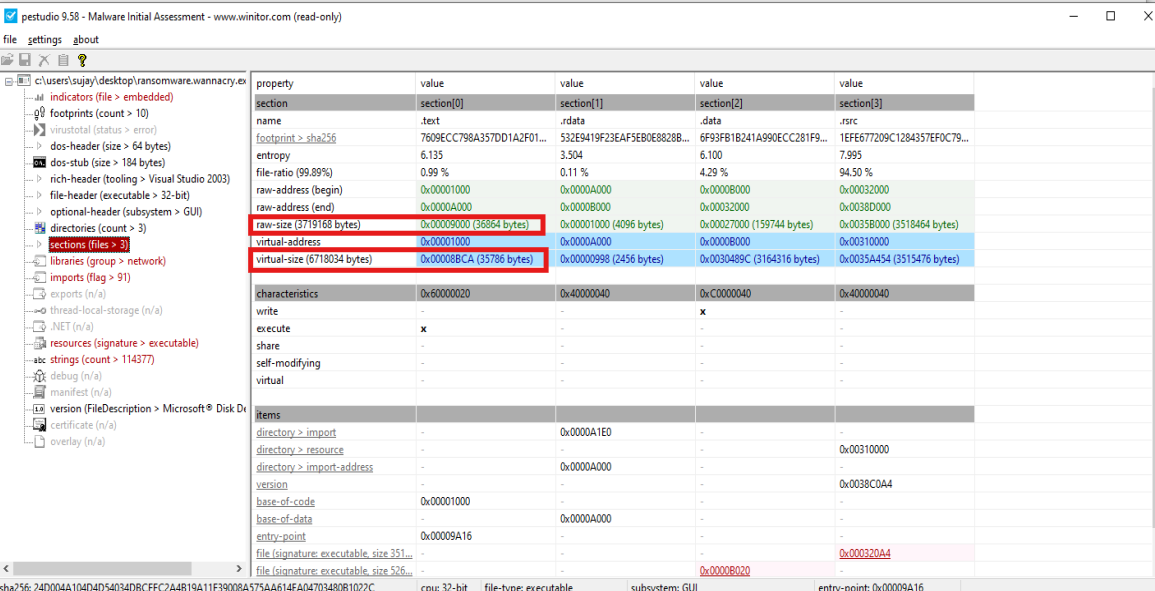Click the icon beside thread-local-storage
Screen dimensions: 1155x591
point(40,310)
